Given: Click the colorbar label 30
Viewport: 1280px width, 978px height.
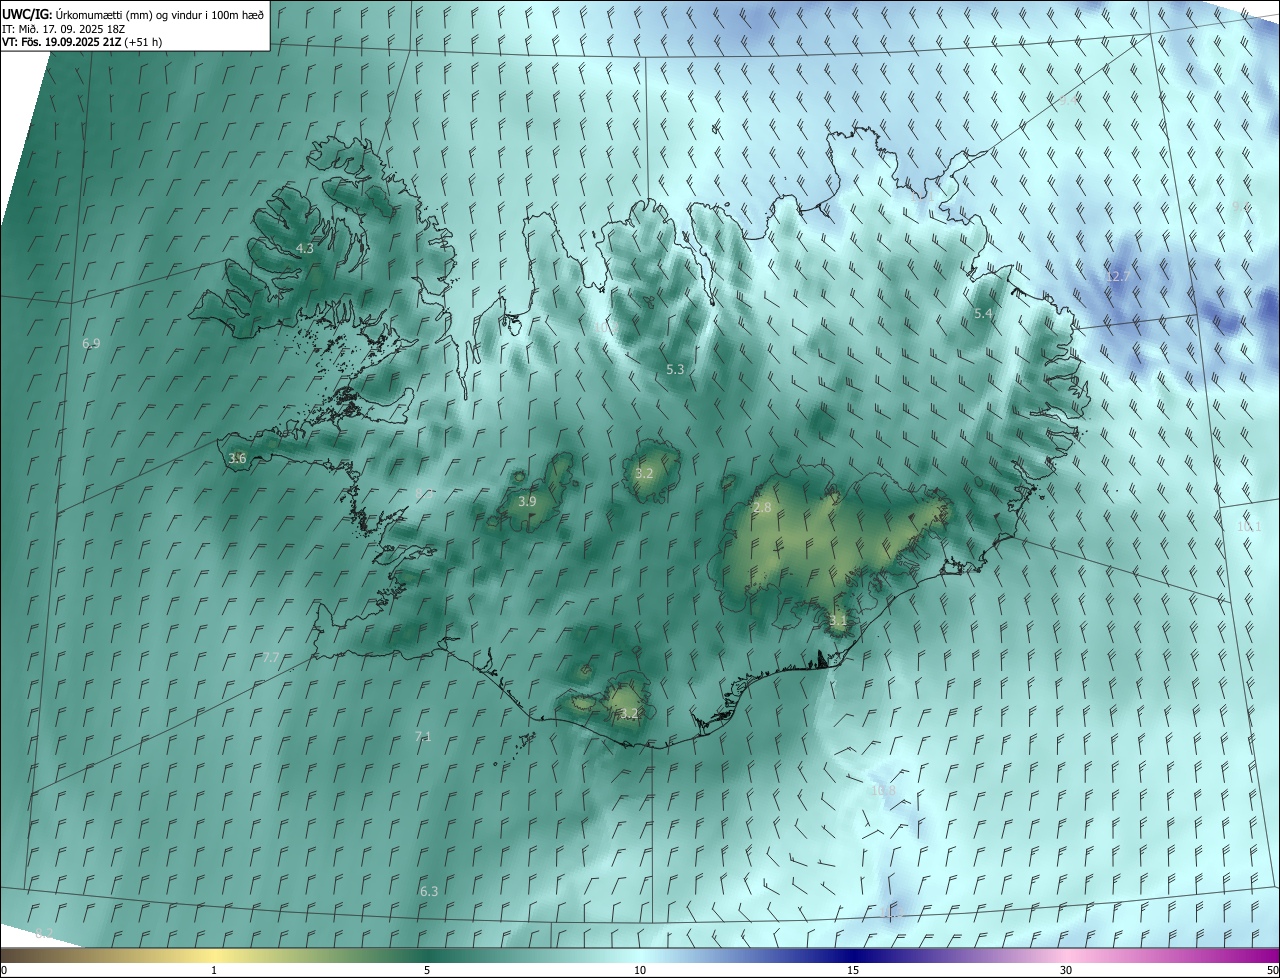Looking at the screenshot, I should click(x=1066, y=971).
